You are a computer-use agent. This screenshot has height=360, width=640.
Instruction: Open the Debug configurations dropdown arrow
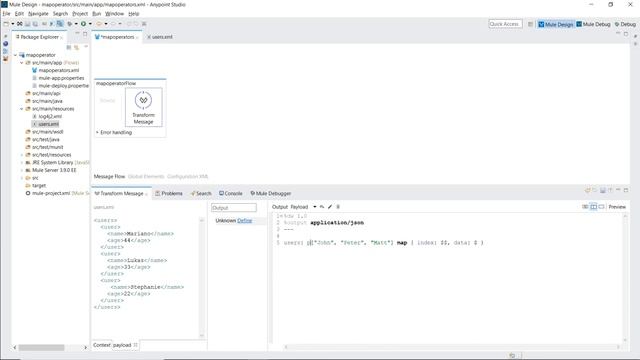tap(76, 24)
